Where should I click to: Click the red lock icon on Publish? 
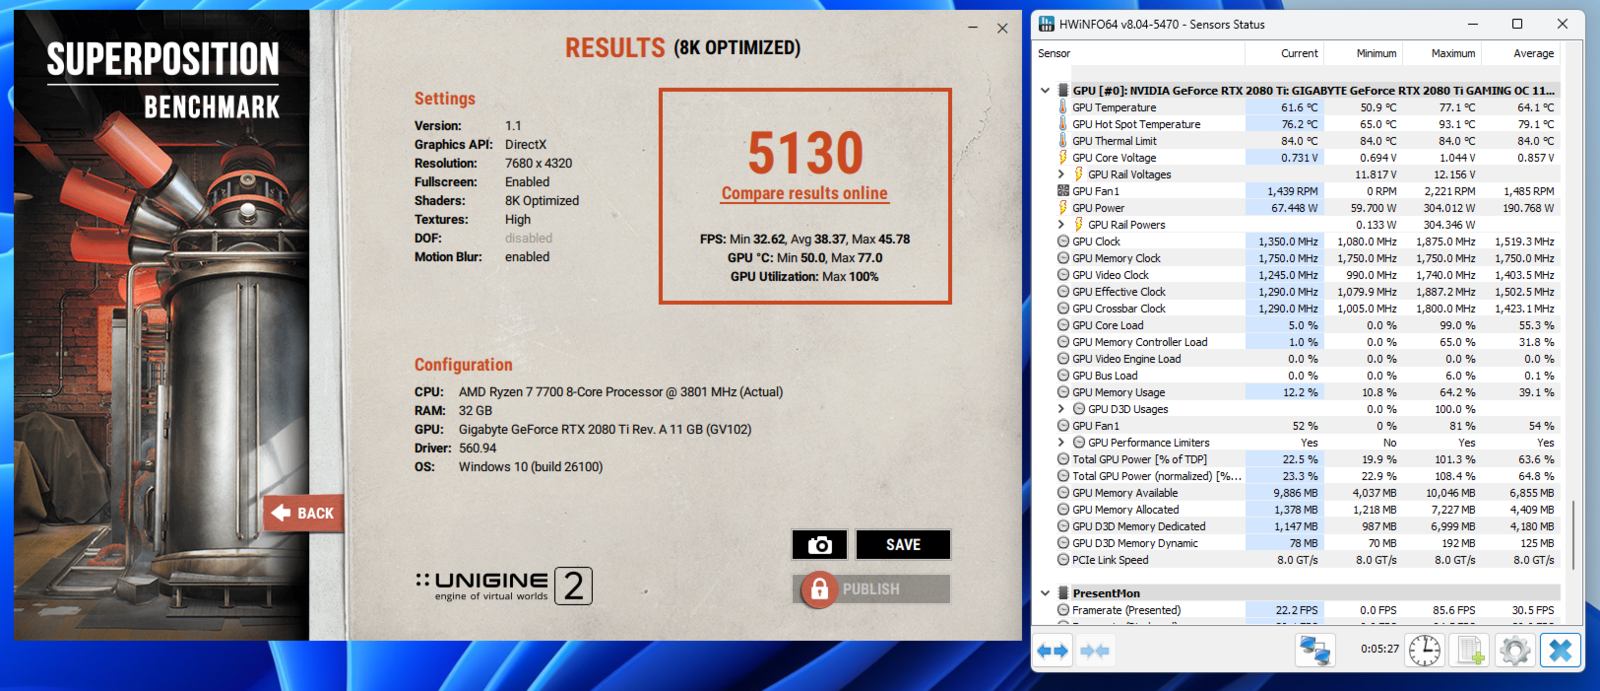point(819,589)
